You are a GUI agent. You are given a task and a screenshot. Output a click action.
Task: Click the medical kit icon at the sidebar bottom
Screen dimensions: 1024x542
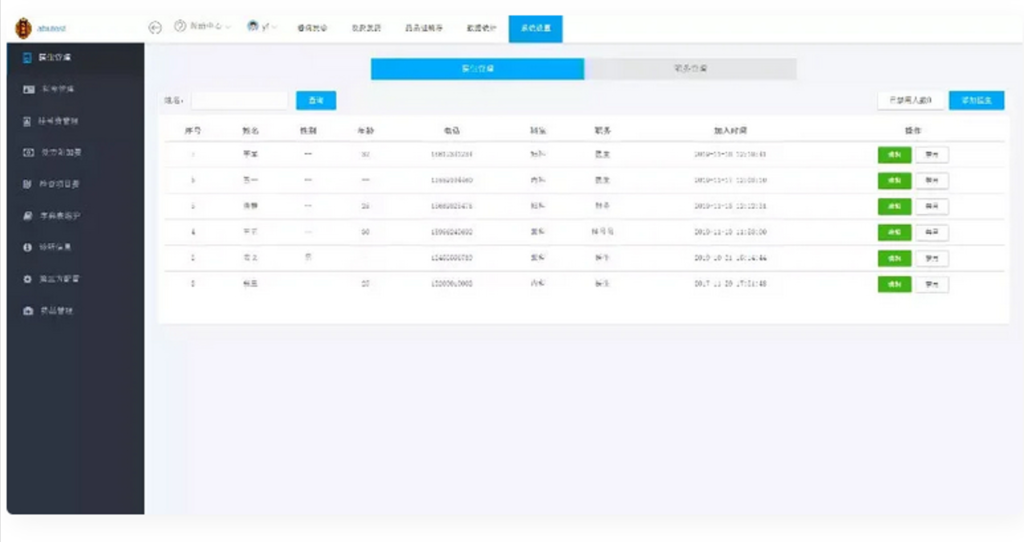click(27, 311)
